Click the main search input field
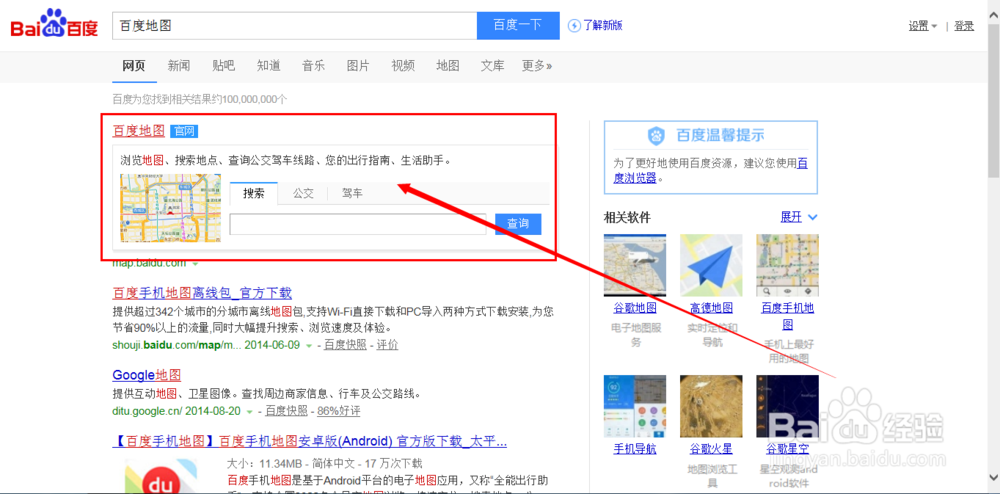This screenshot has width=1000, height=494. [x=295, y=25]
